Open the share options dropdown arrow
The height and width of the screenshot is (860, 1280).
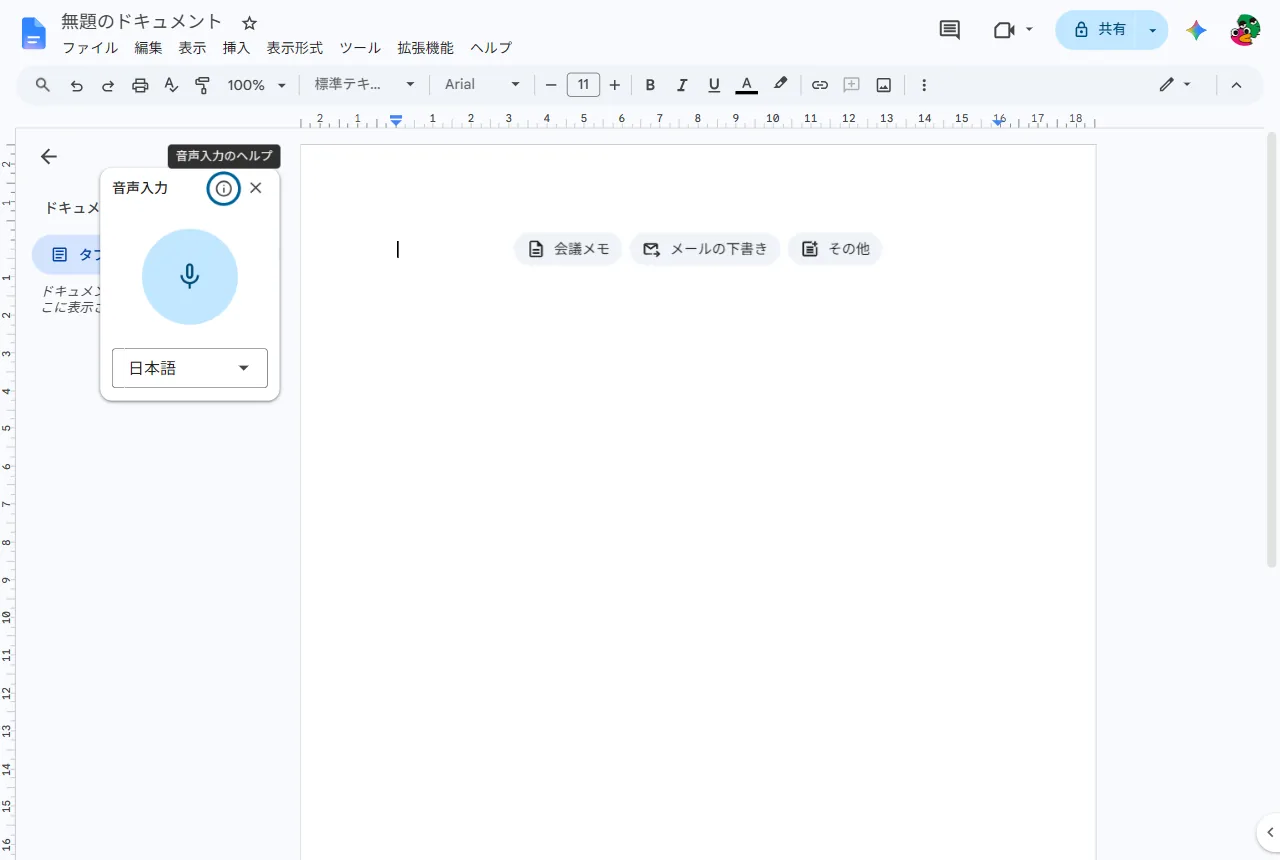pyautogui.click(x=1153, y=30)
